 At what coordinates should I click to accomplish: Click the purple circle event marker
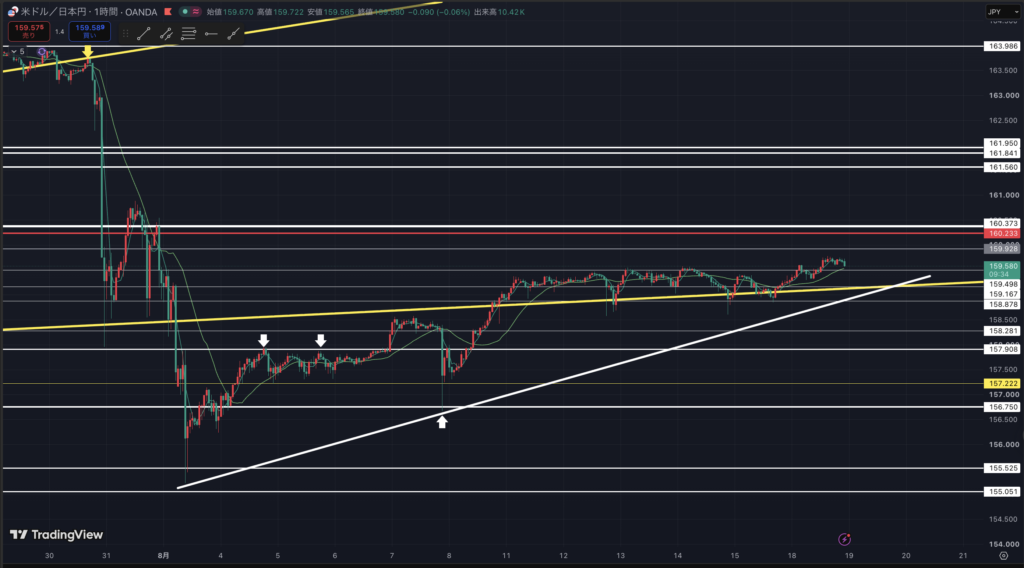click(x=42, y=52)
